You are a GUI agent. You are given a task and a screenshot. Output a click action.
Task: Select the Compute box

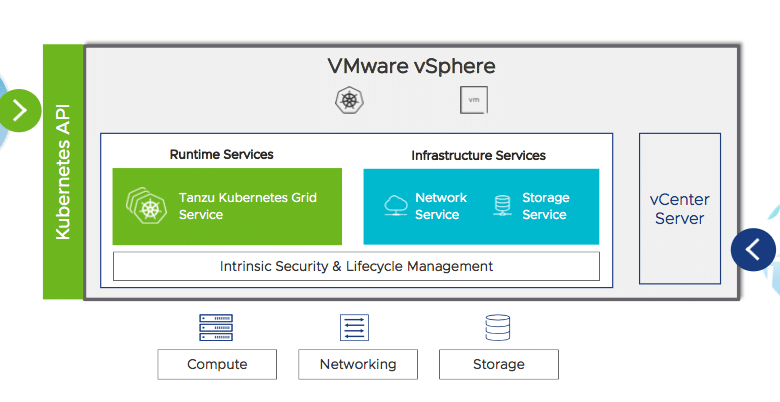(217, 364)
